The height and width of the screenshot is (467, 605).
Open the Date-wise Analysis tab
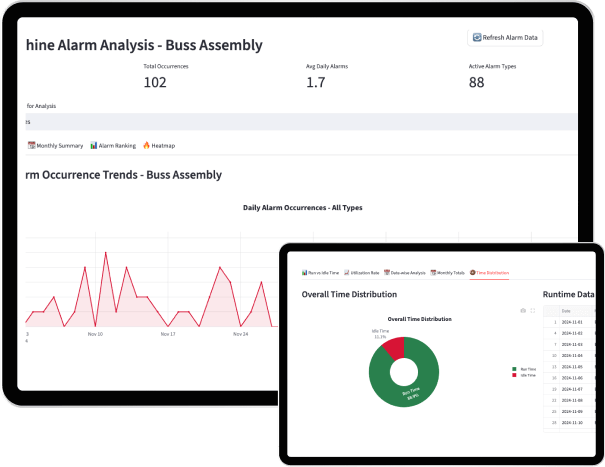[x=407, y=272]
